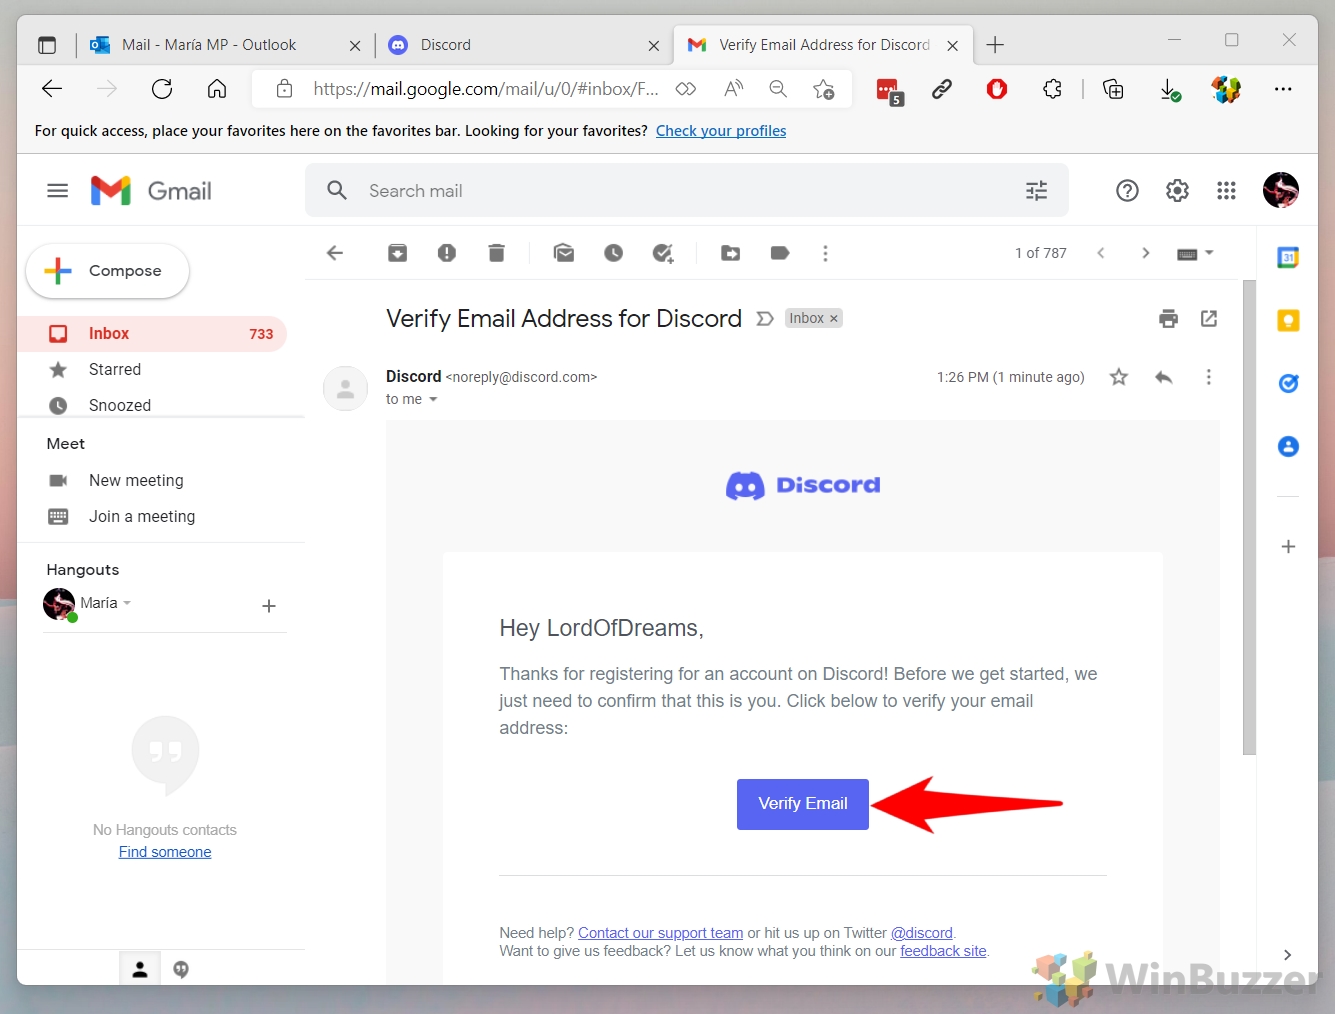Toggle importance marker next to subject

click(x=765, y=318)
